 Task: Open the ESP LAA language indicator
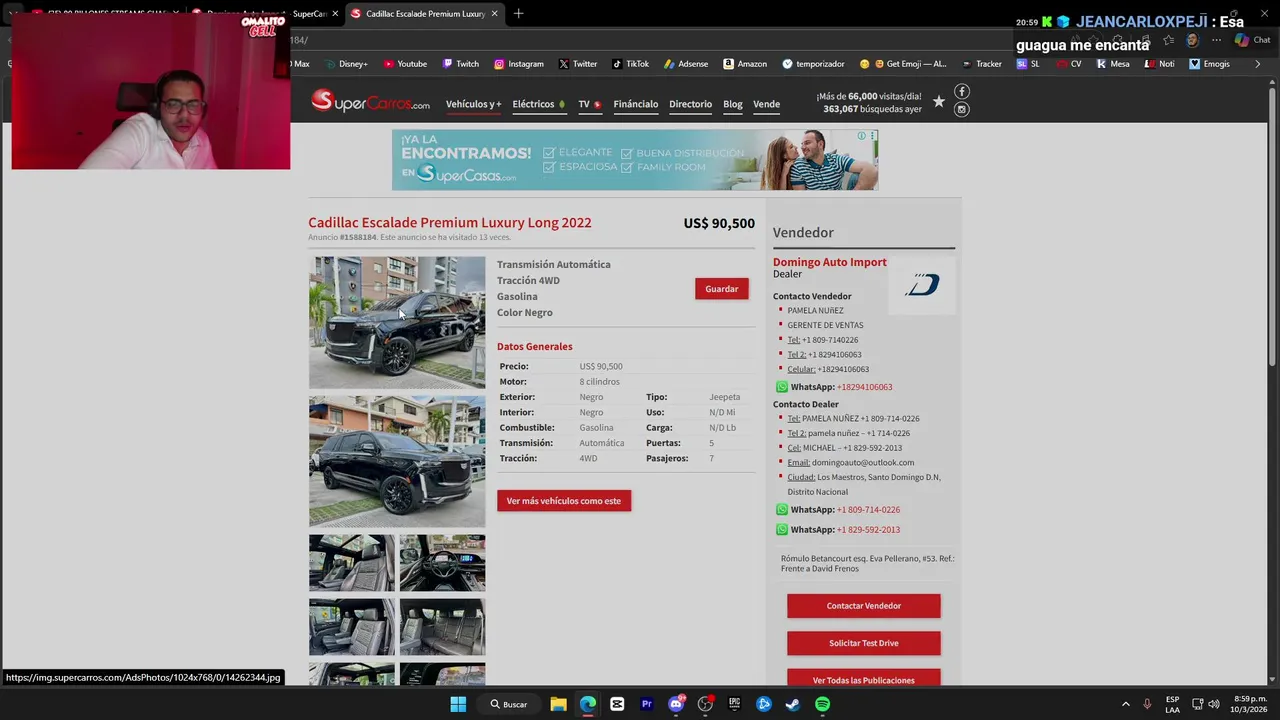(1172, 704)
